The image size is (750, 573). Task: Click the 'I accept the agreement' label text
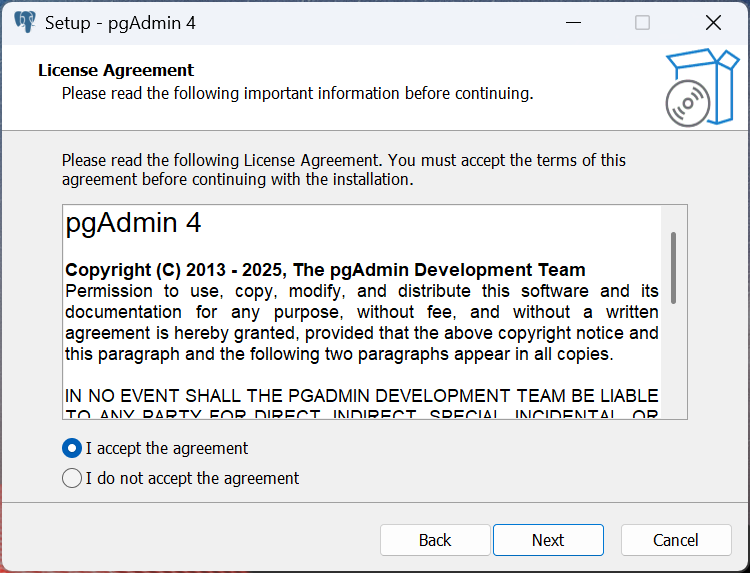click(167, 448)
